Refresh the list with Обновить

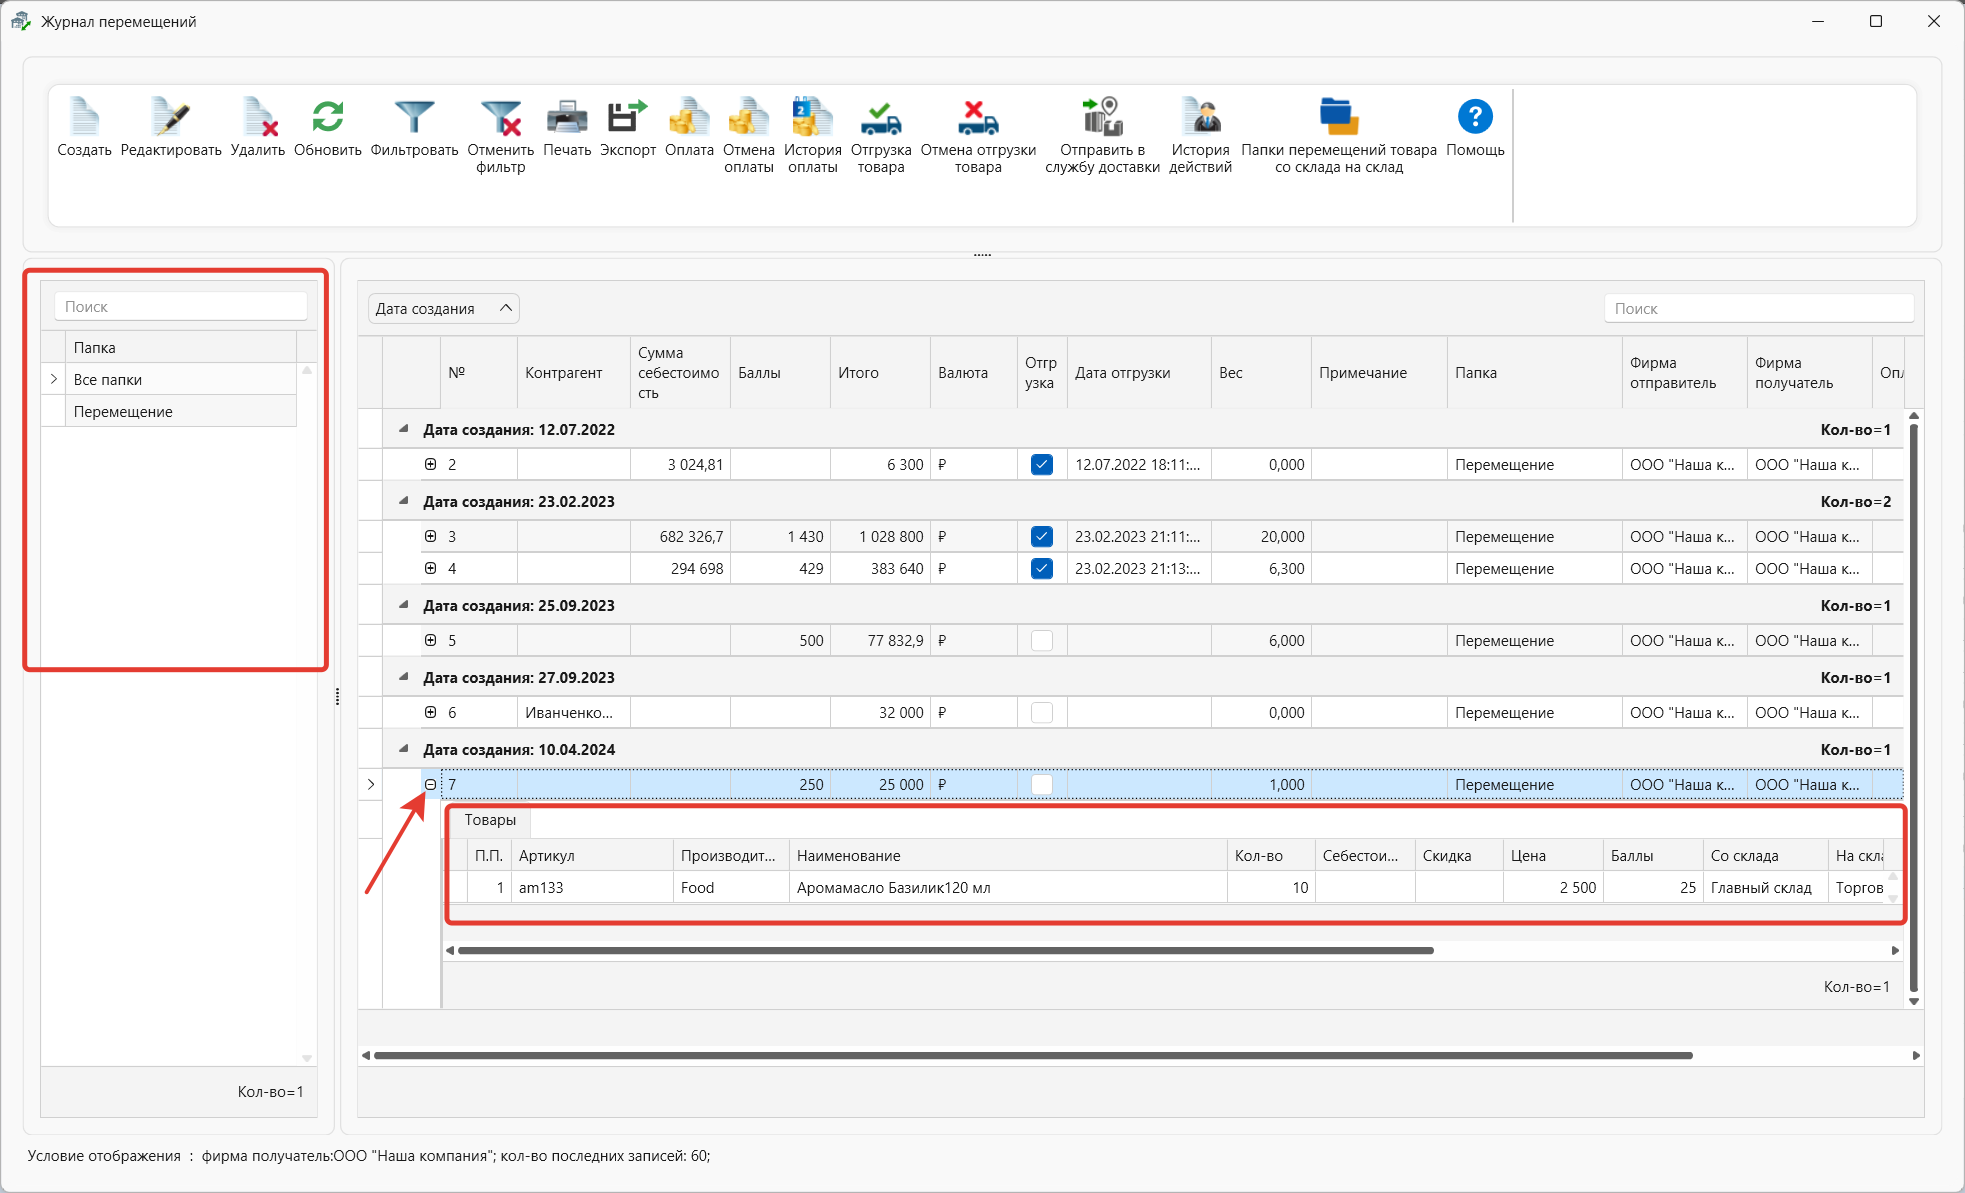[x=327, y=118]
